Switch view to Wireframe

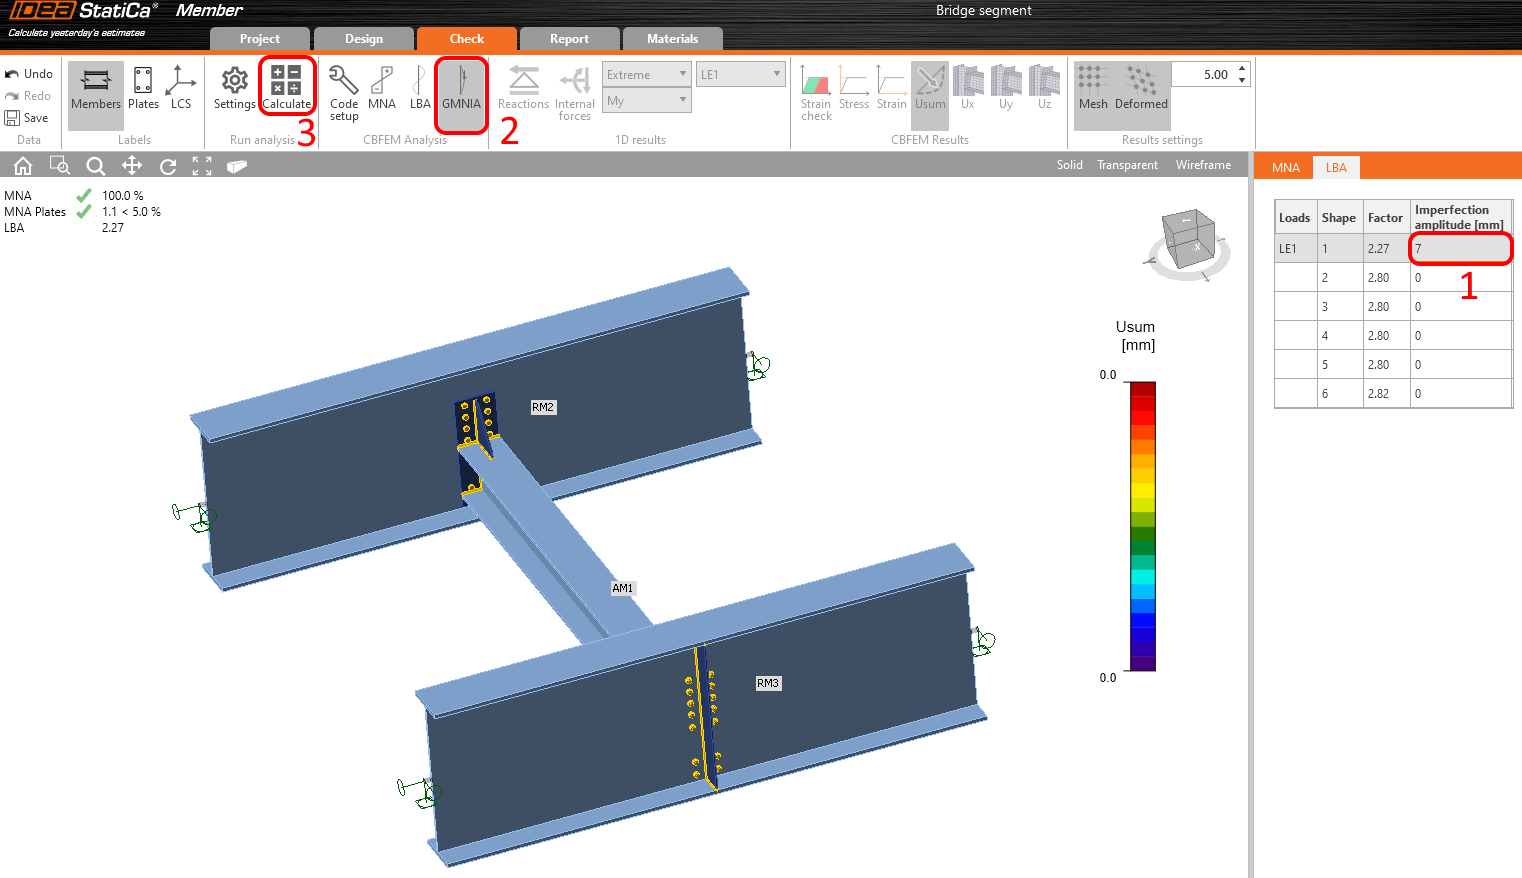(x=1203, y=165)
